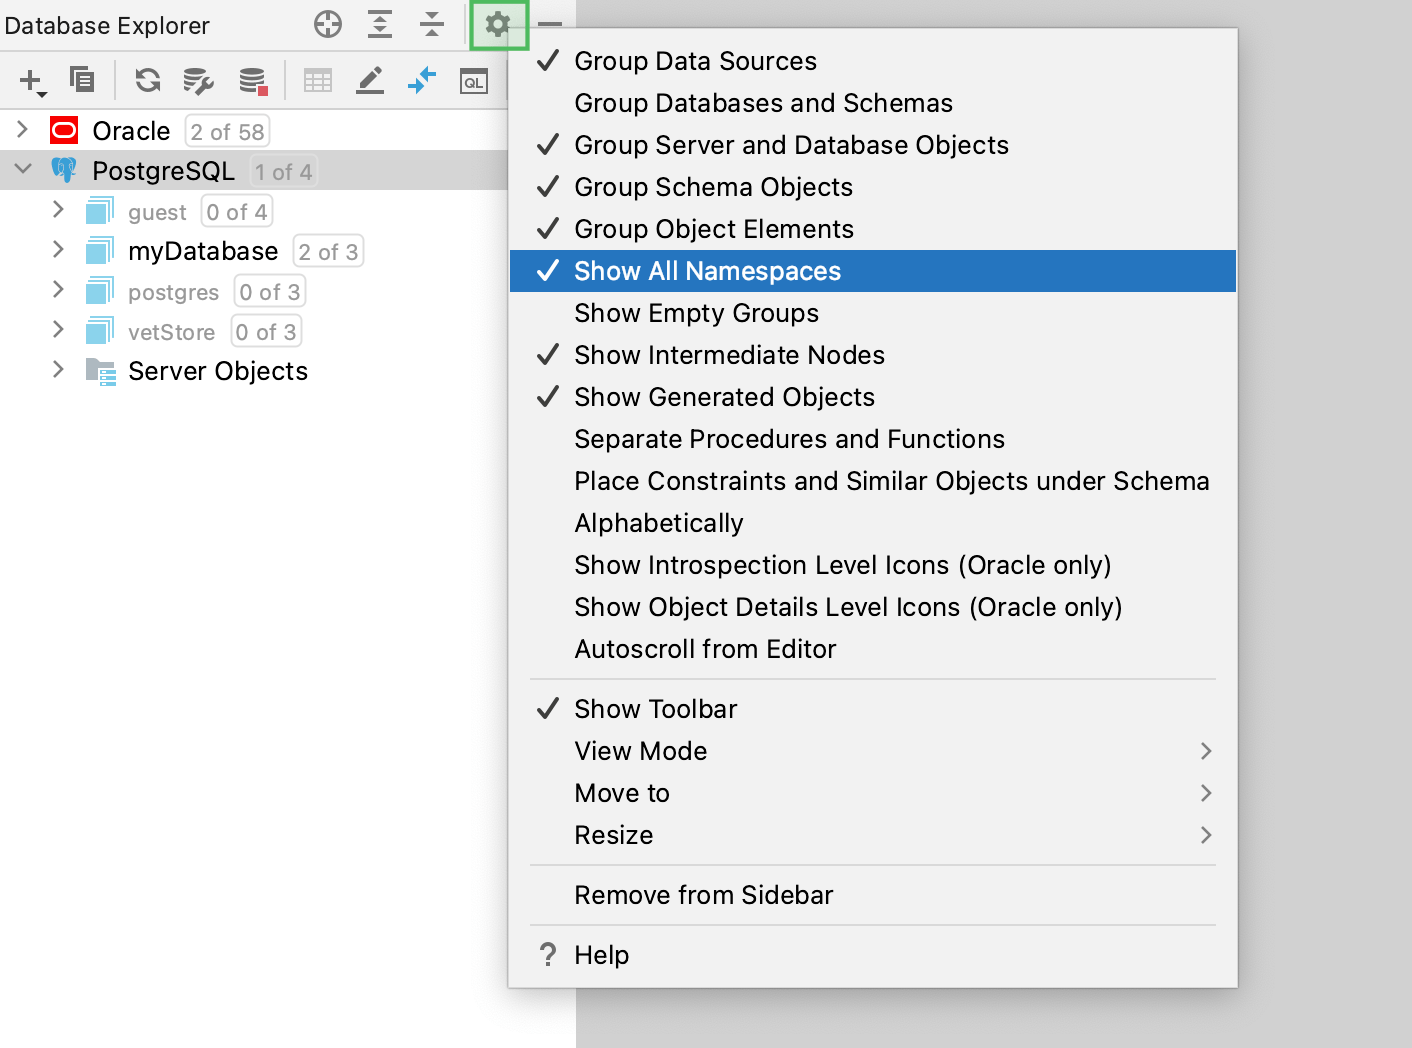This screenshot has height=1048, width=1412.
Task: Collapse the PostgreSQL data source node
Action: coord(22,169)
